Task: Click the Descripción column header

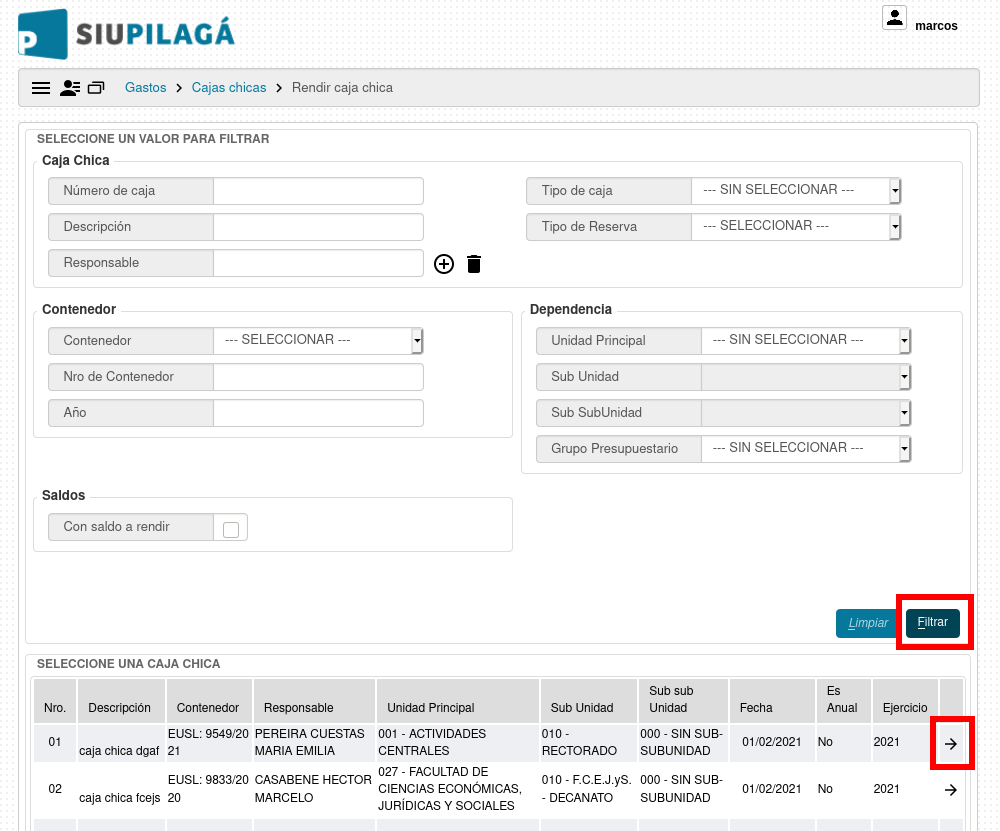Action: click(x=121, y=701)
